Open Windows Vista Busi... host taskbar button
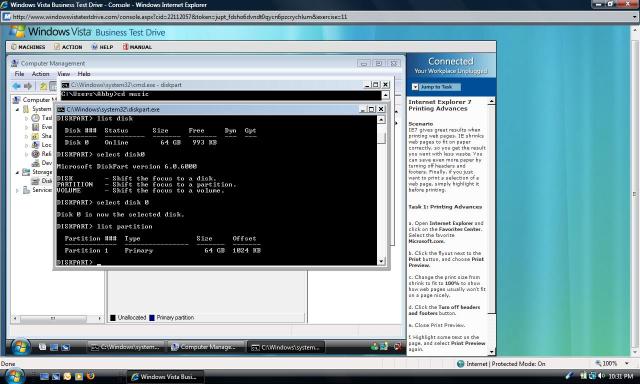 pos(165,377)
